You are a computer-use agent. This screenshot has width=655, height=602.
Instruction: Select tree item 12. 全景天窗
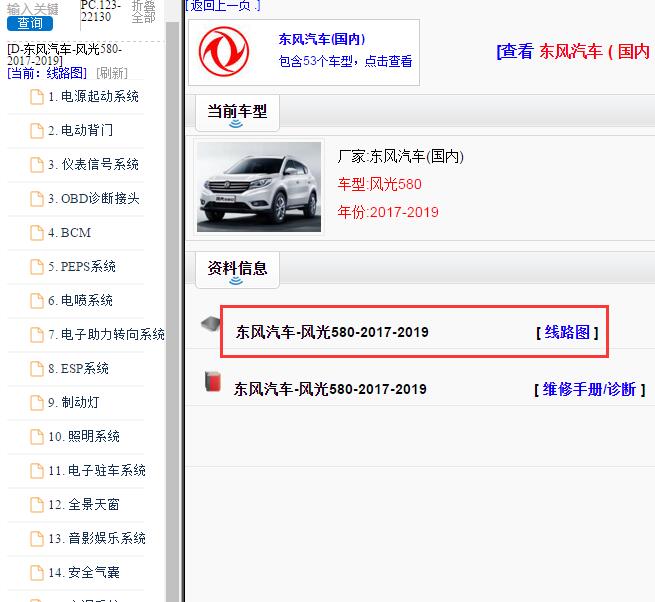[x=84, y=504]
